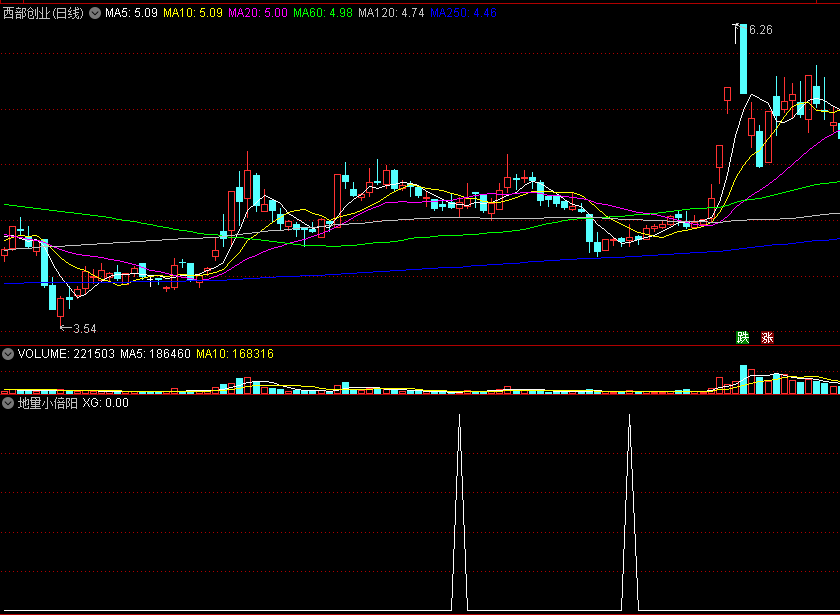Click the second XG signal spike
Screen dimensions: 840x615
(x=629, y=512)
